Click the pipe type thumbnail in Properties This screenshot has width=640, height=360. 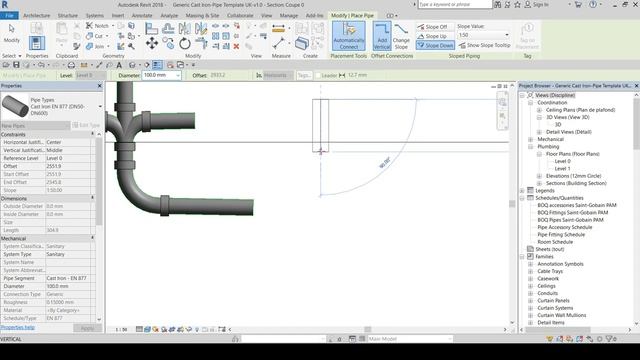pyautogui.click(x=15, y=106)
